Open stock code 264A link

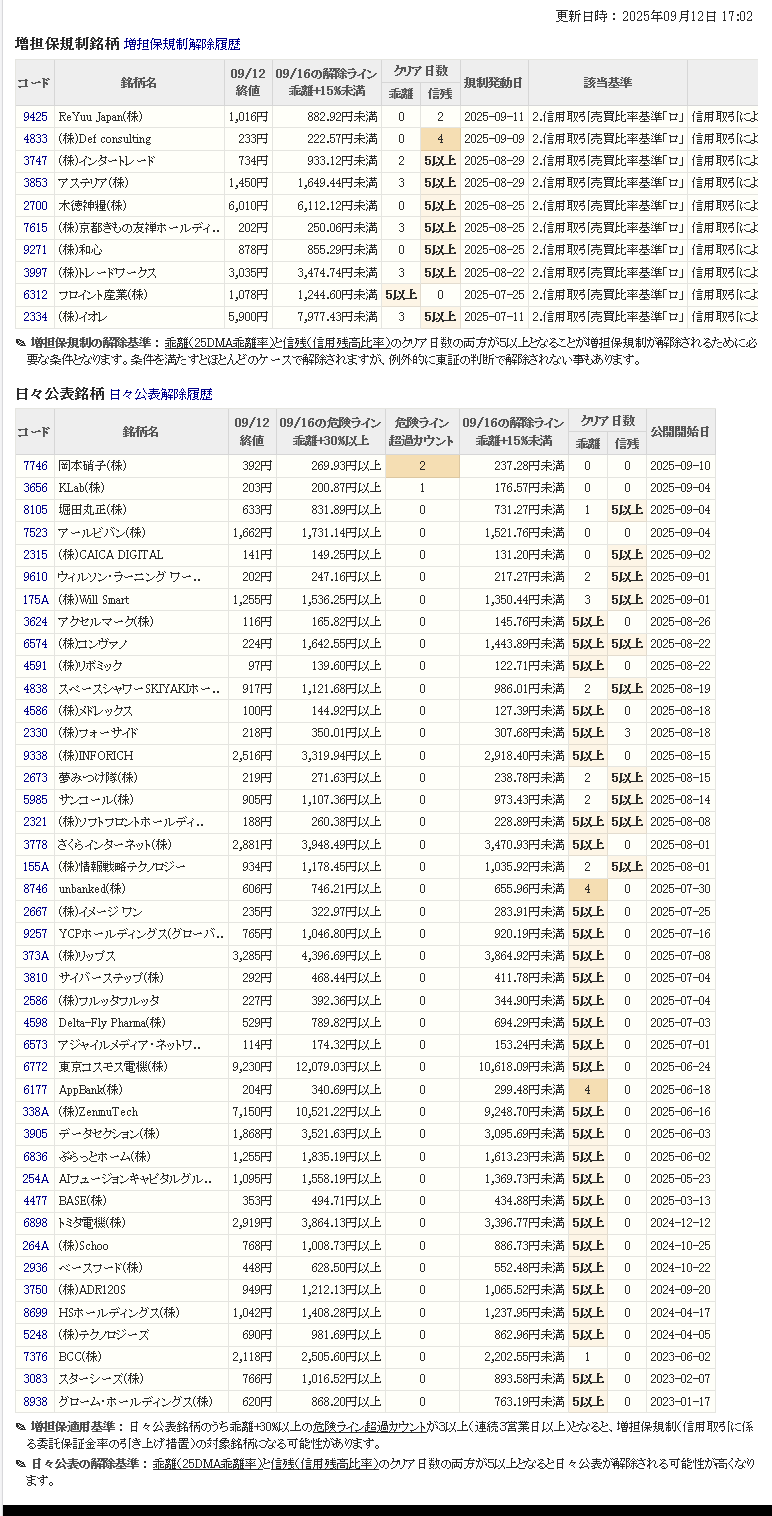tap(35, 1246)
